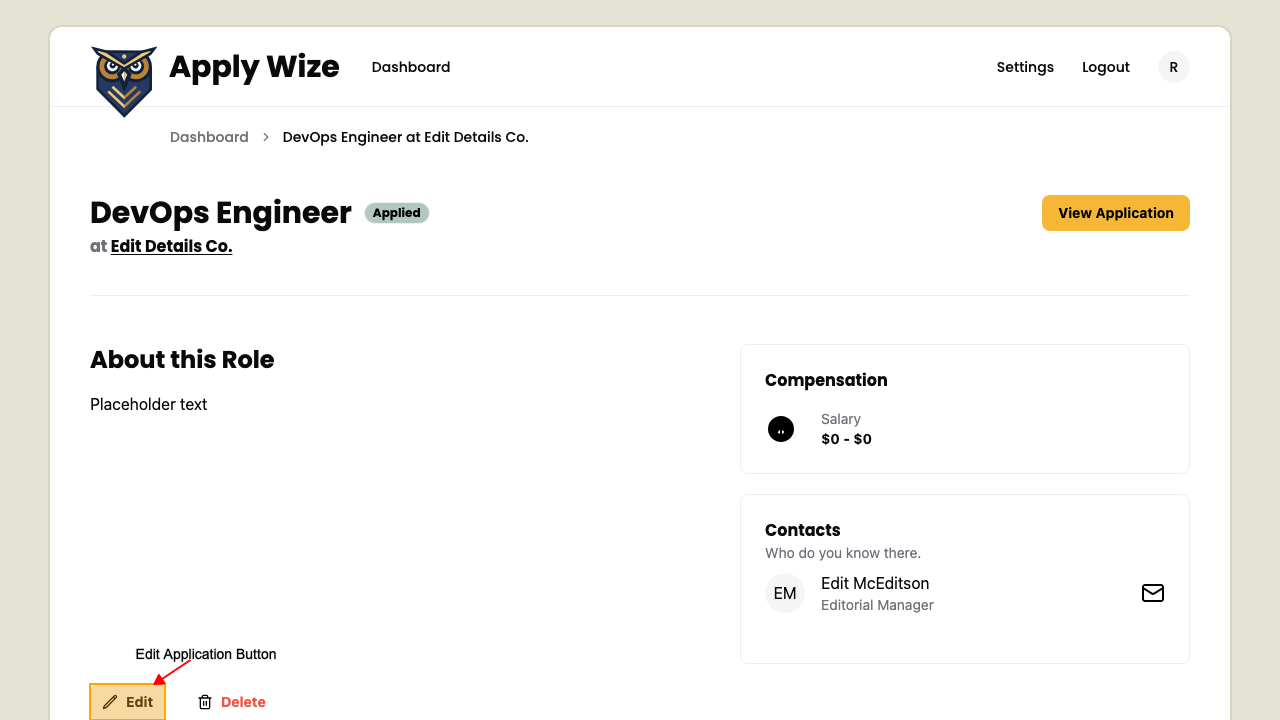
Task: Open the View Application button
Action: 1115,213
